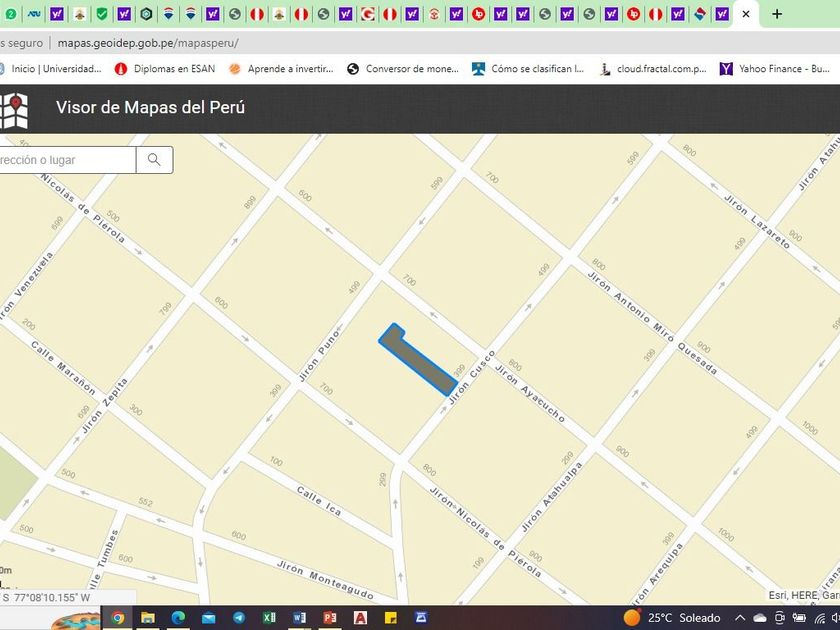Open Telegram from the taskbar
The image size is (840, 630).
239,618
